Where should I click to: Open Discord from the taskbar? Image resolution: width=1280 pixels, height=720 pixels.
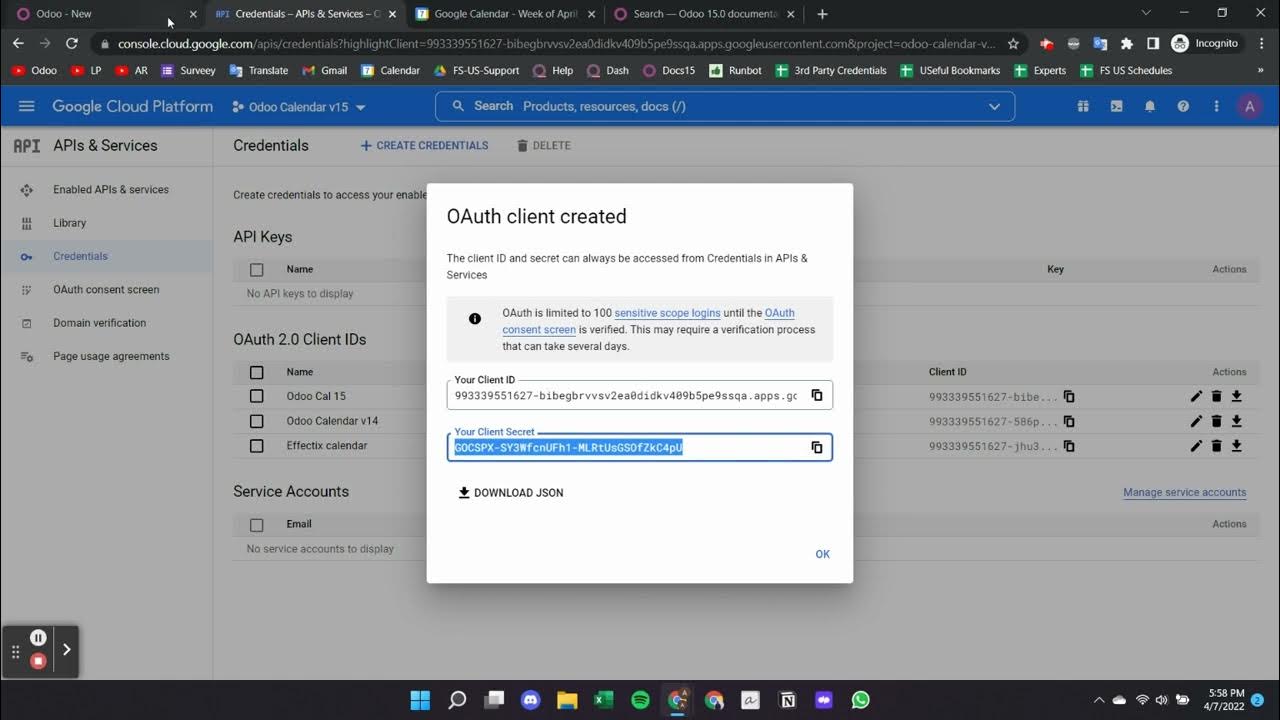530,700
